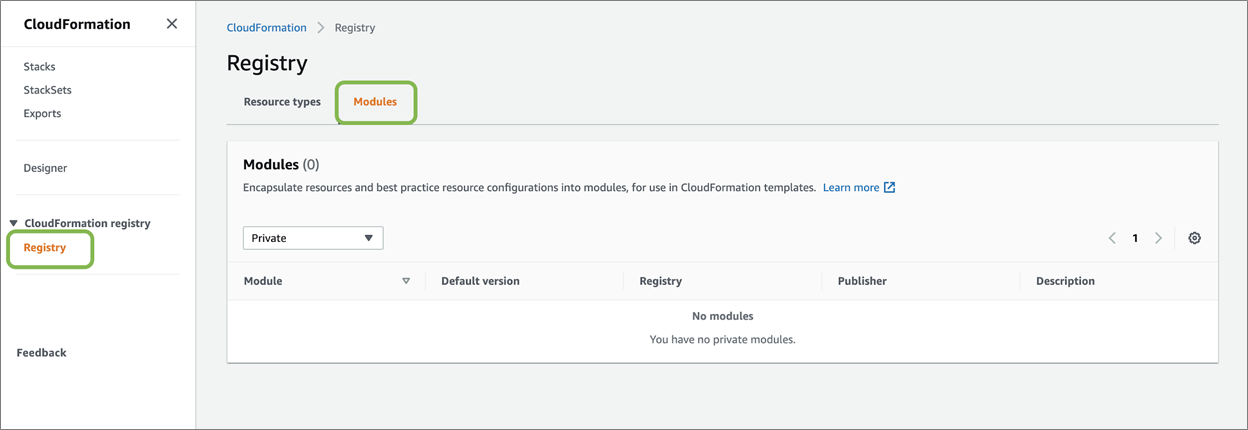Open the table preferences gear icon
Viewport: 1248px width, 430px height.
(x=1194, y=238)
